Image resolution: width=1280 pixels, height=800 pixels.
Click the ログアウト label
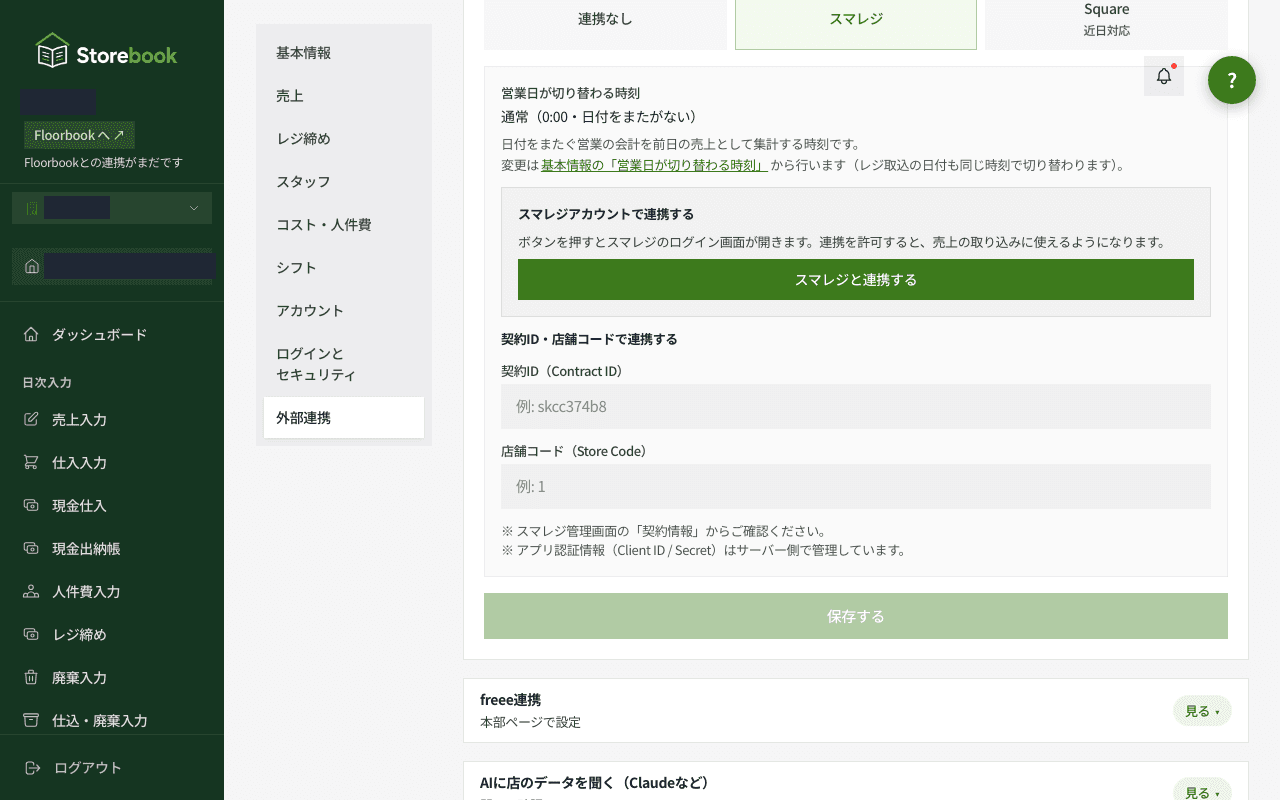point(88,767)
